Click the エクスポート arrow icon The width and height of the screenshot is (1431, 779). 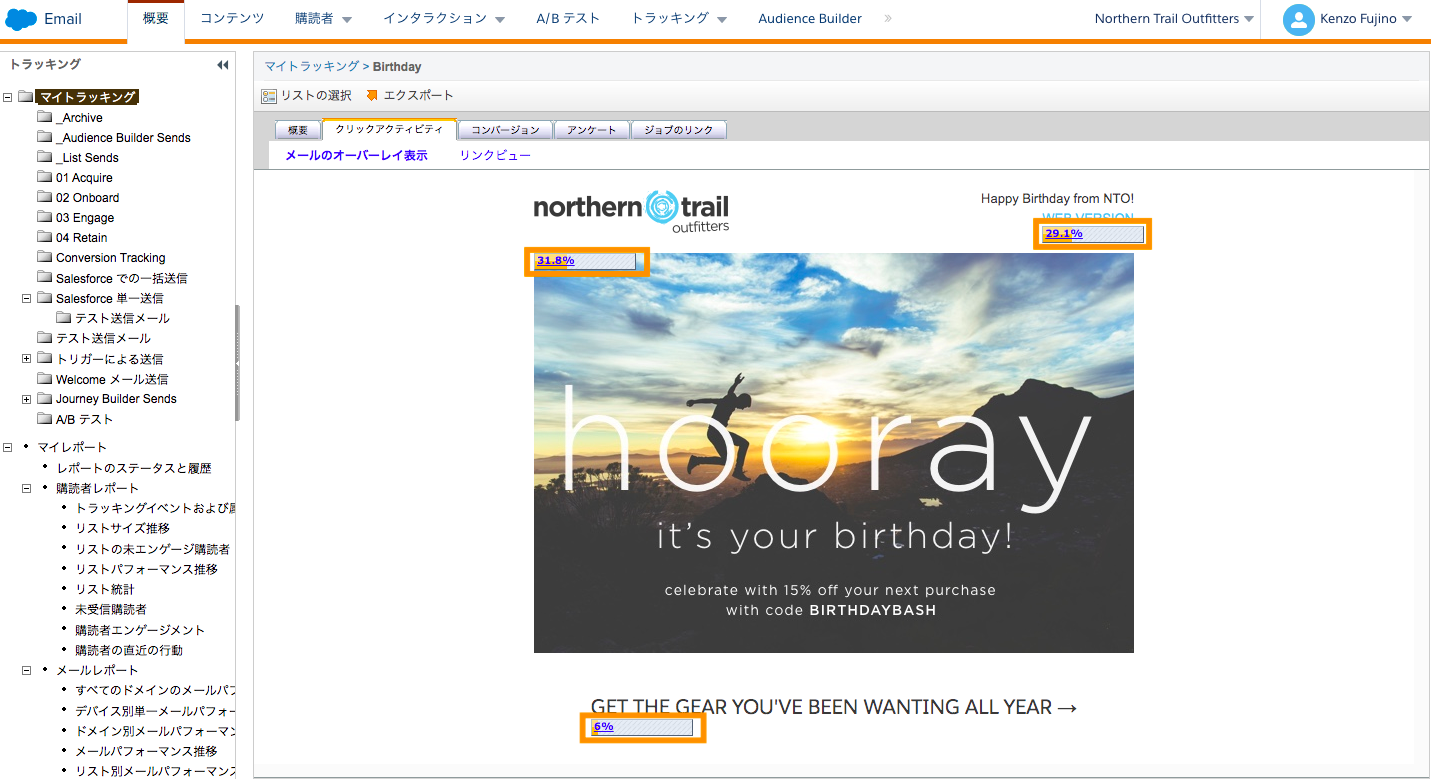coord(372,96)
